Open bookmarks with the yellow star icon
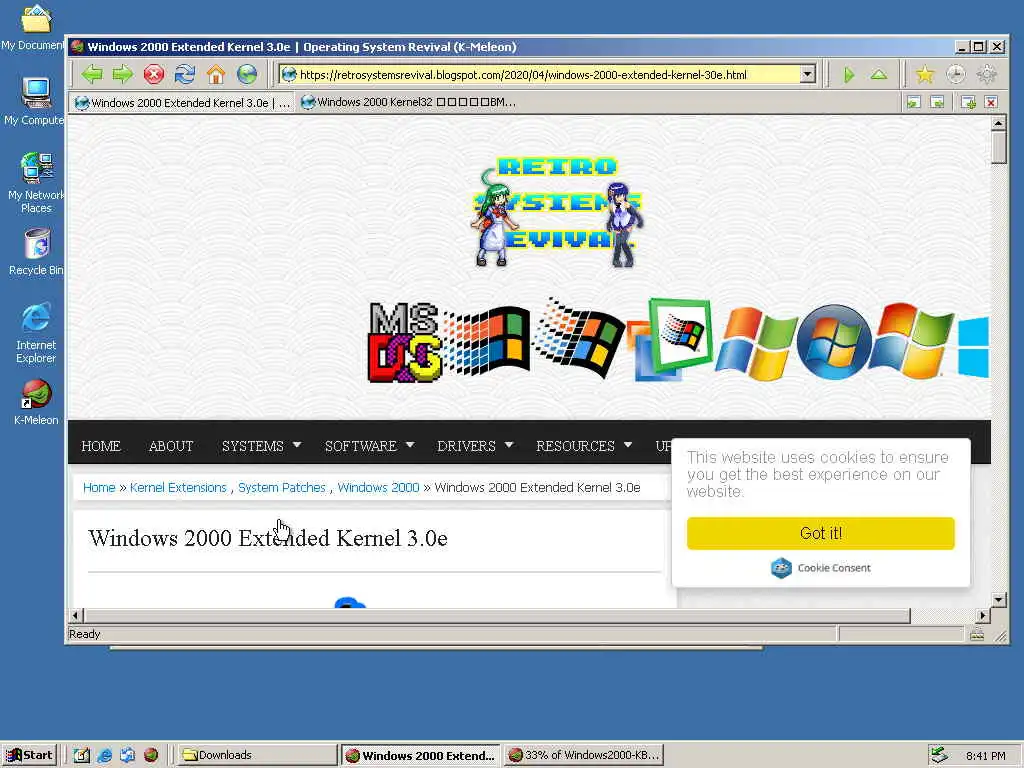The image size is (1024, 768). (x=925, y=74)
